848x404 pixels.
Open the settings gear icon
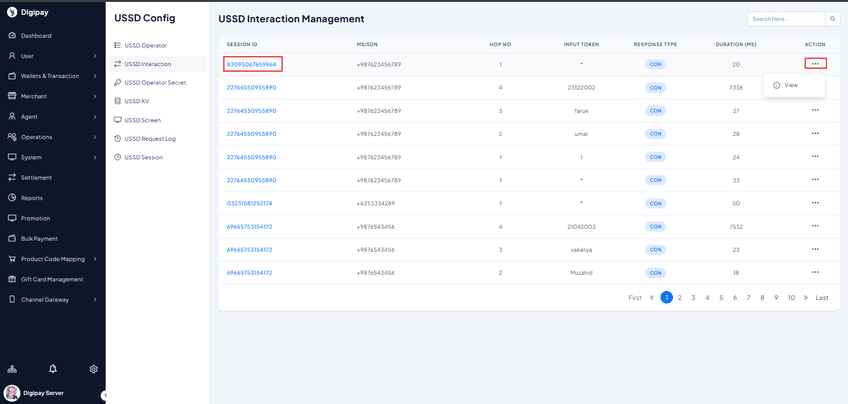pos(94,369)
